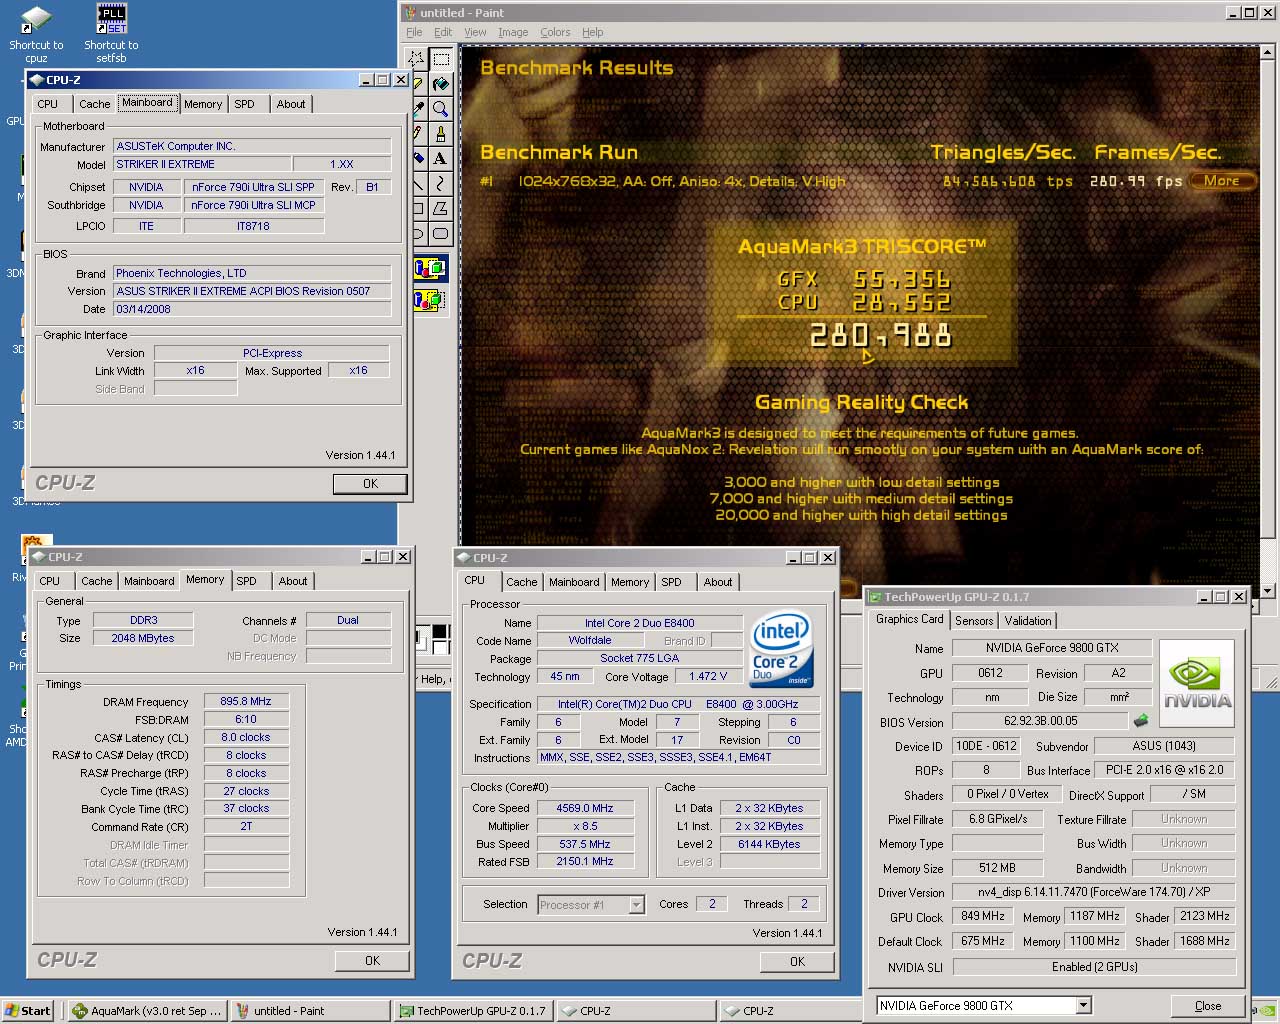Screen dimensions: 1280x1024
Task: Click the NVIDIA logo in GPU-Z
Action: pyautogui.click(x=1196, y=683)
